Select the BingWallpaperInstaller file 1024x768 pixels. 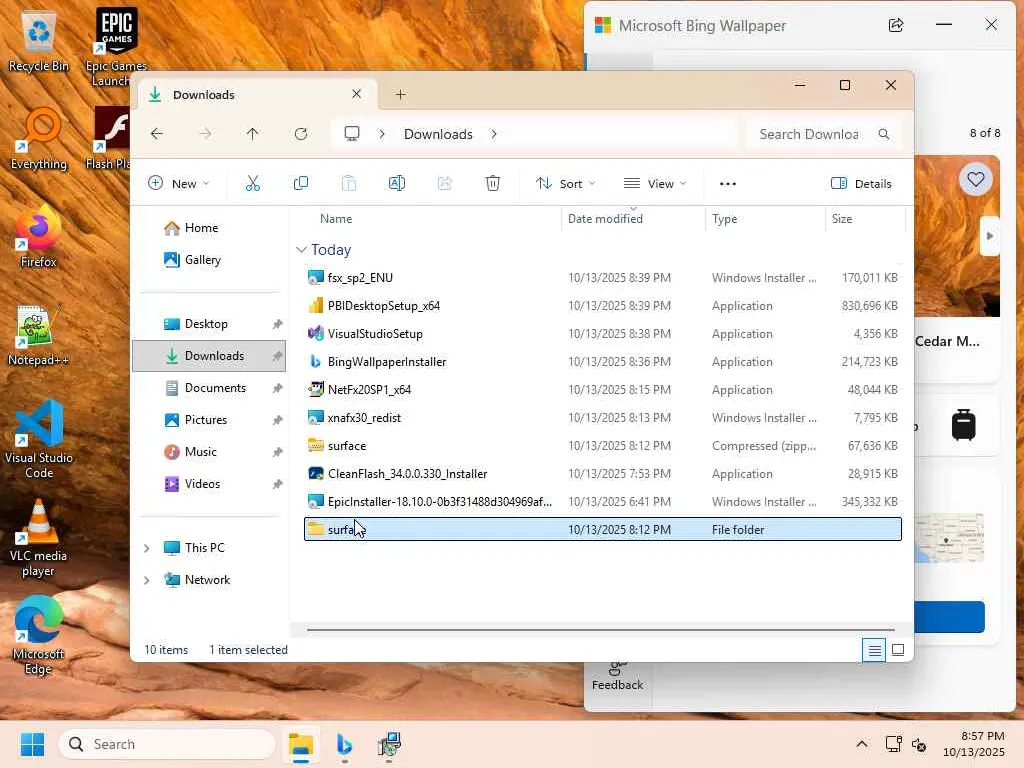click(602, 362)
